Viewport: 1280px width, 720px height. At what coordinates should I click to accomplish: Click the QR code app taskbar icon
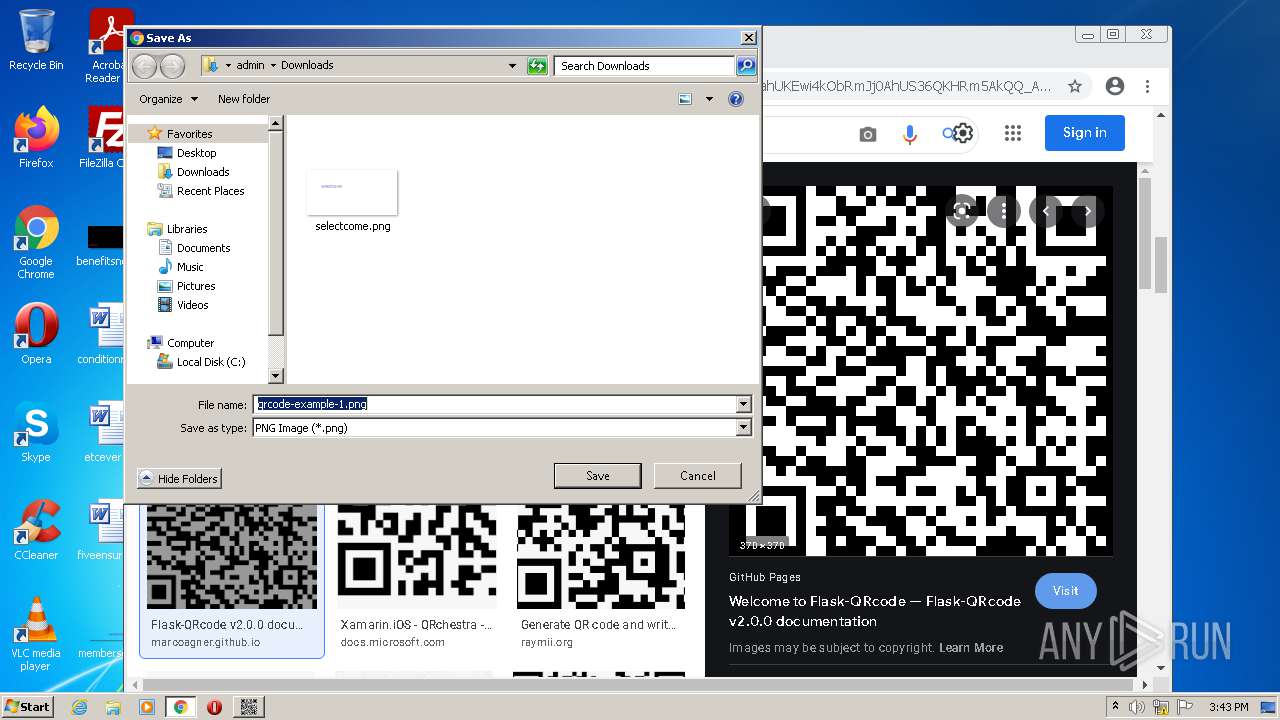click(249, 707)
